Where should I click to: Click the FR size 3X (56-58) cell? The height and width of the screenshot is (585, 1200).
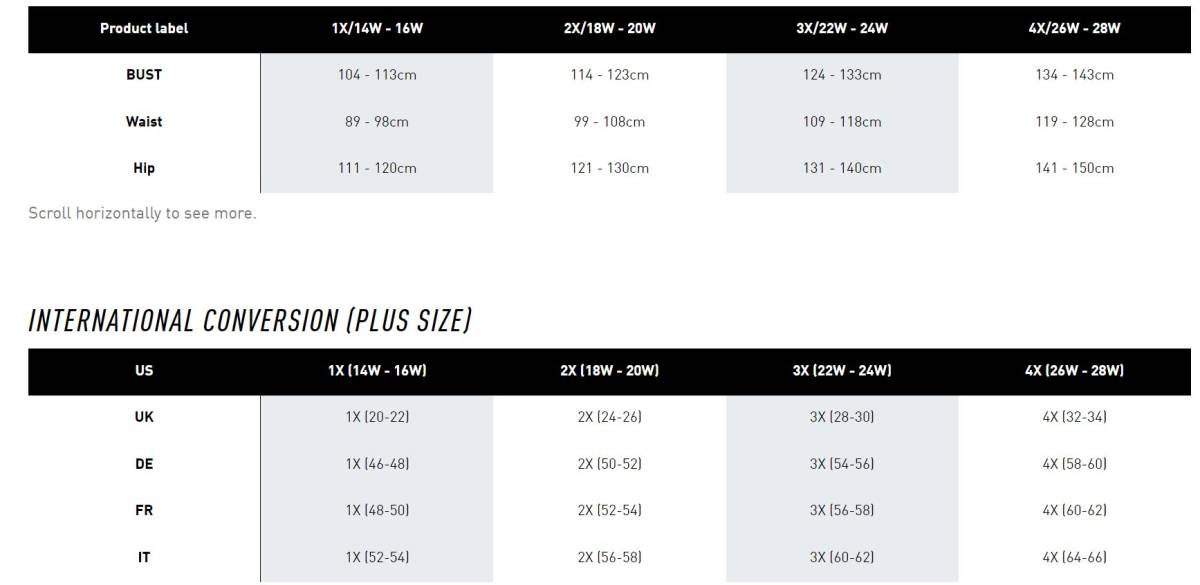click(842, 510)
